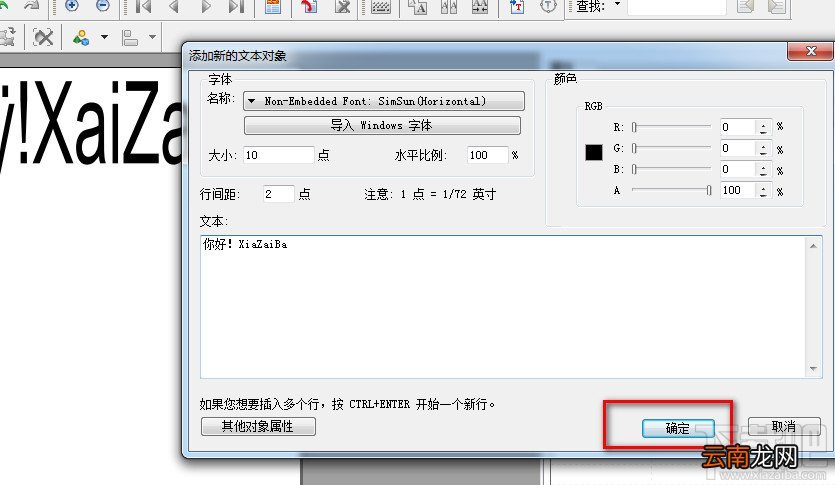Open the 查找 search options dropdown arrow
The image size is (835, 485).
click(618, 4)
